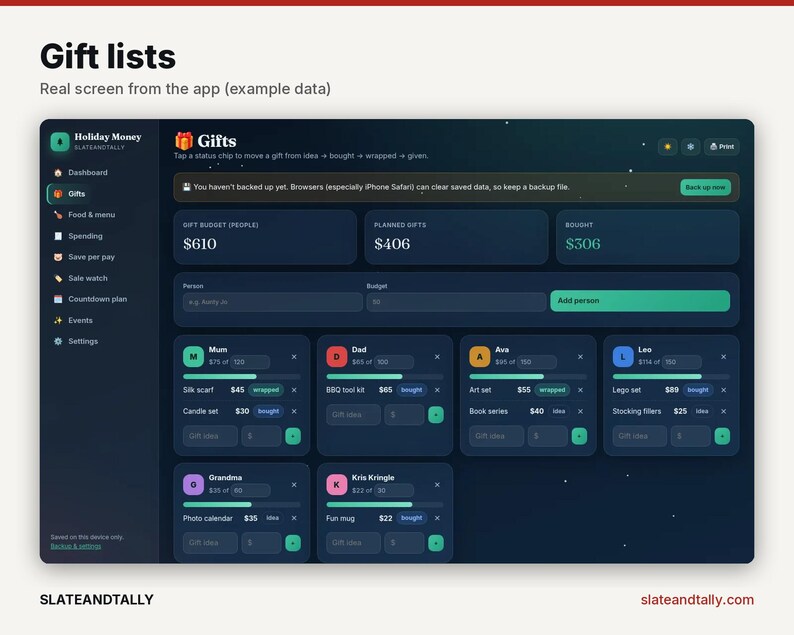The image size is (794, 635).
Task: Remove Leo's card with X
Action: [724, 357]
